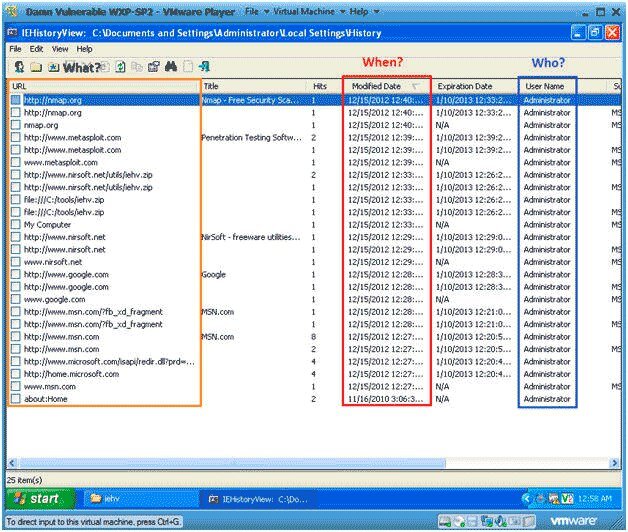628x532 pixels.
Task: Select the 'http://home.microsoft.com' URL
Action: 71,374
